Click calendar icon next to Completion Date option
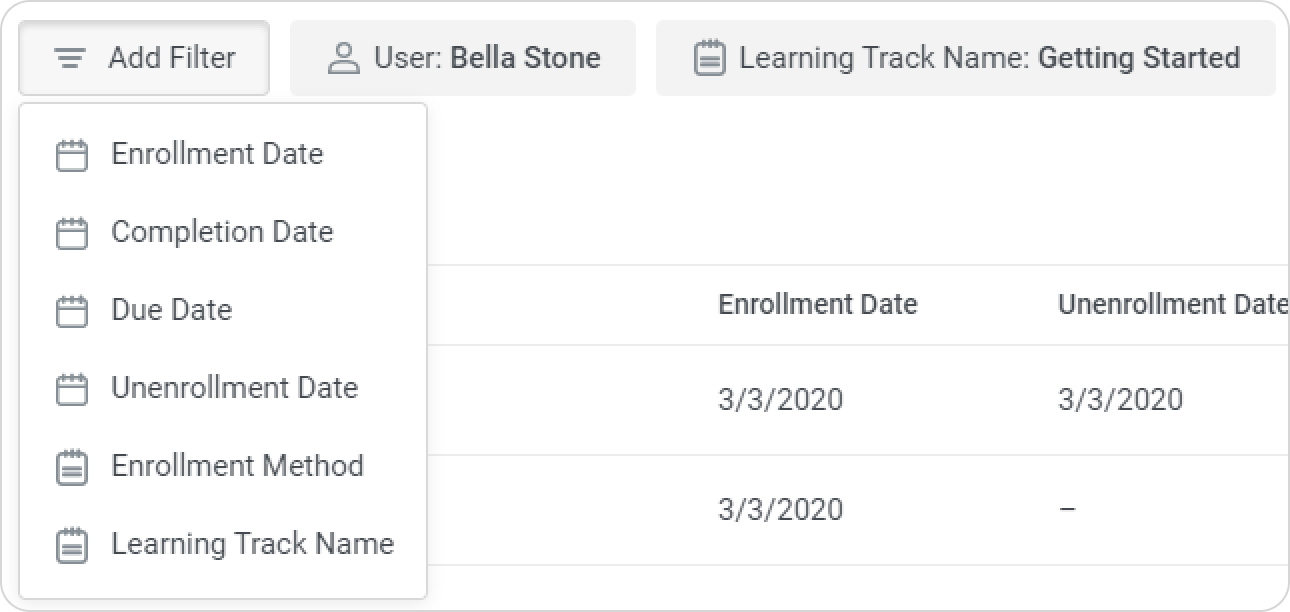The image size is (1290, 612). click(x=71, y=233)
